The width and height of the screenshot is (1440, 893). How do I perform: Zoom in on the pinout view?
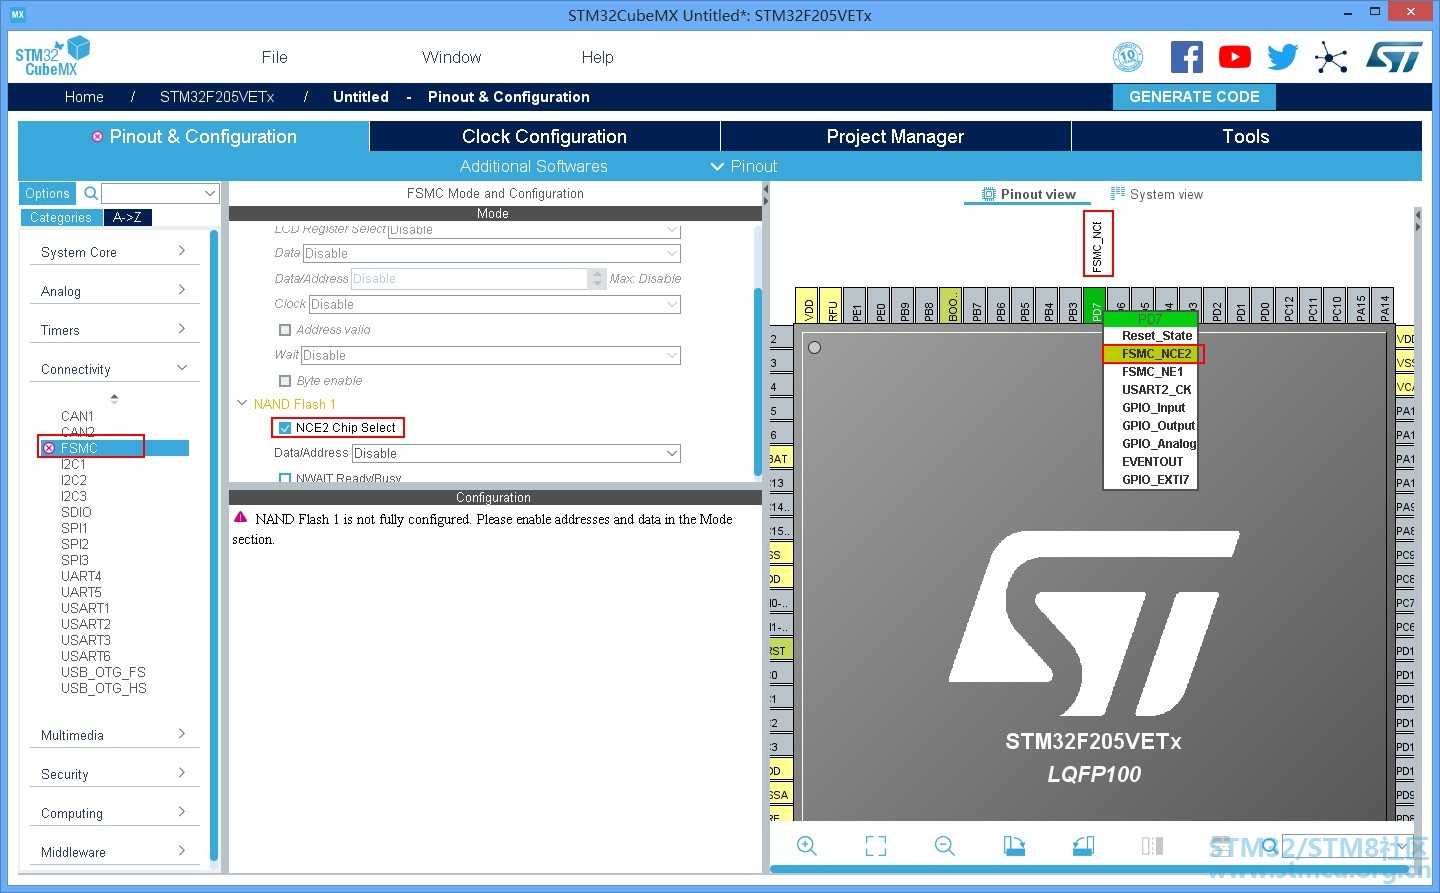(x=806, y=846)
